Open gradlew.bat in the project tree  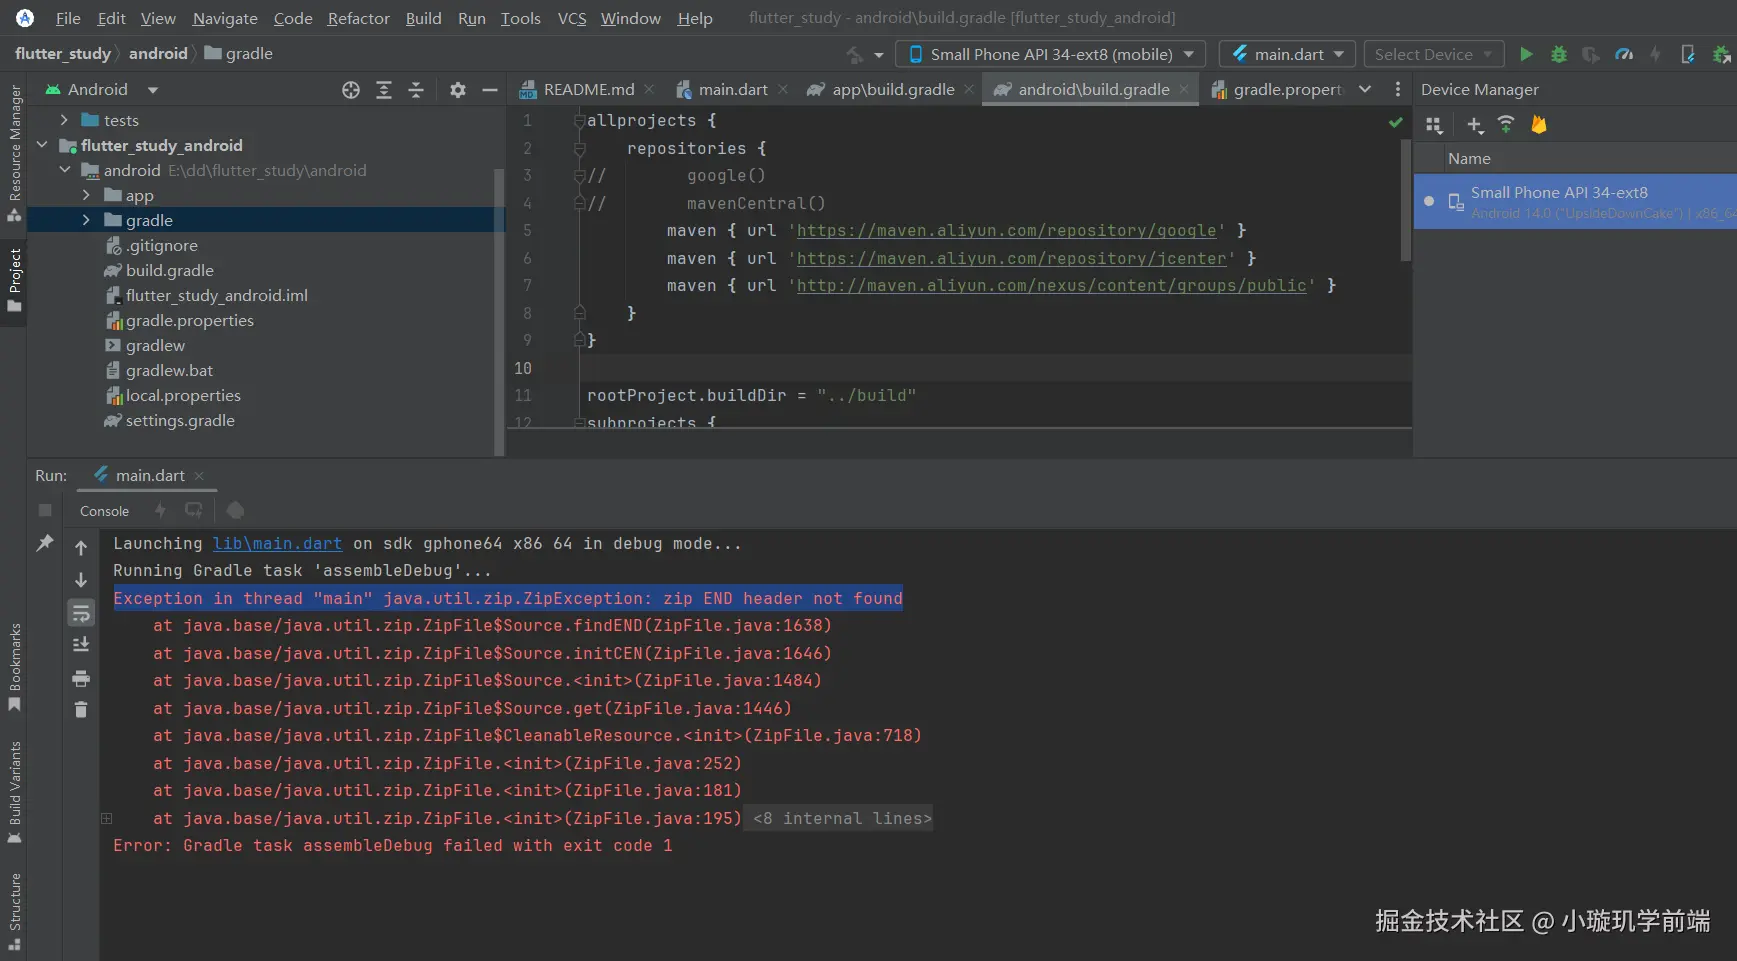click(x=169, y=371)
